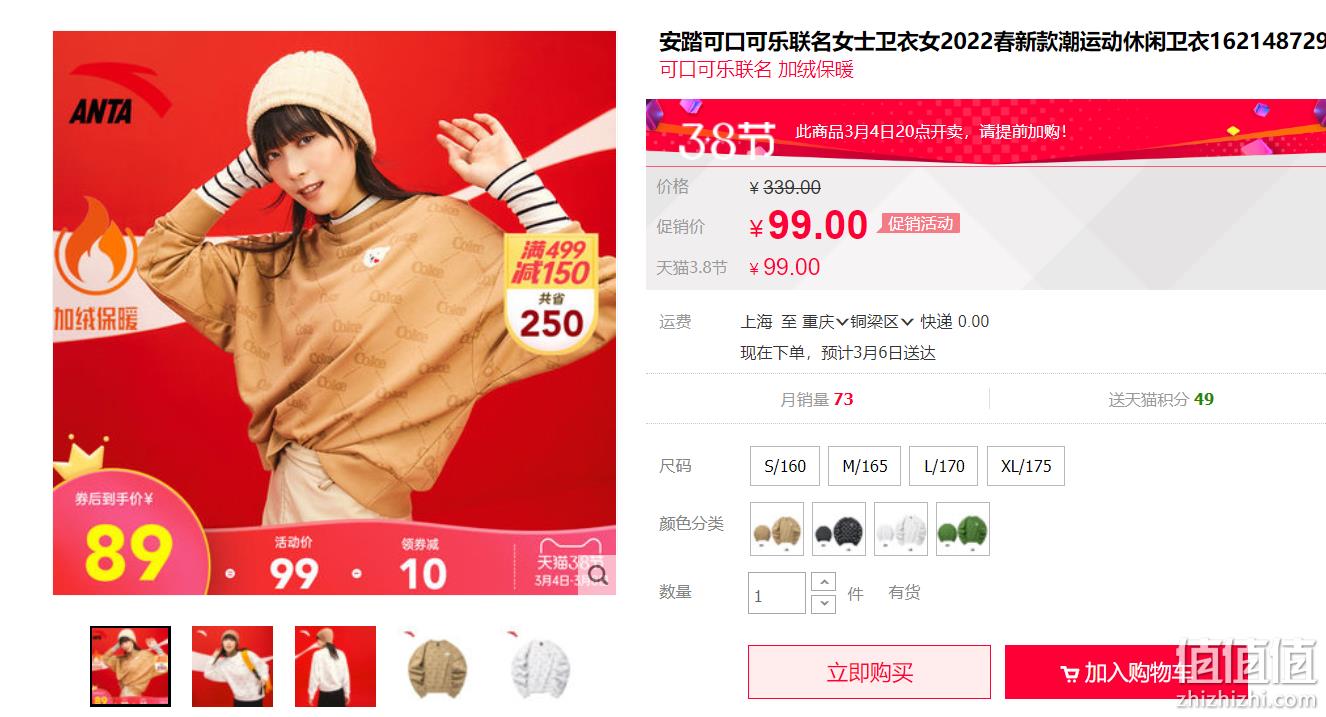Screen dimensions: 1326x717
Task: Select size M/165
Action: pos(864,466)
